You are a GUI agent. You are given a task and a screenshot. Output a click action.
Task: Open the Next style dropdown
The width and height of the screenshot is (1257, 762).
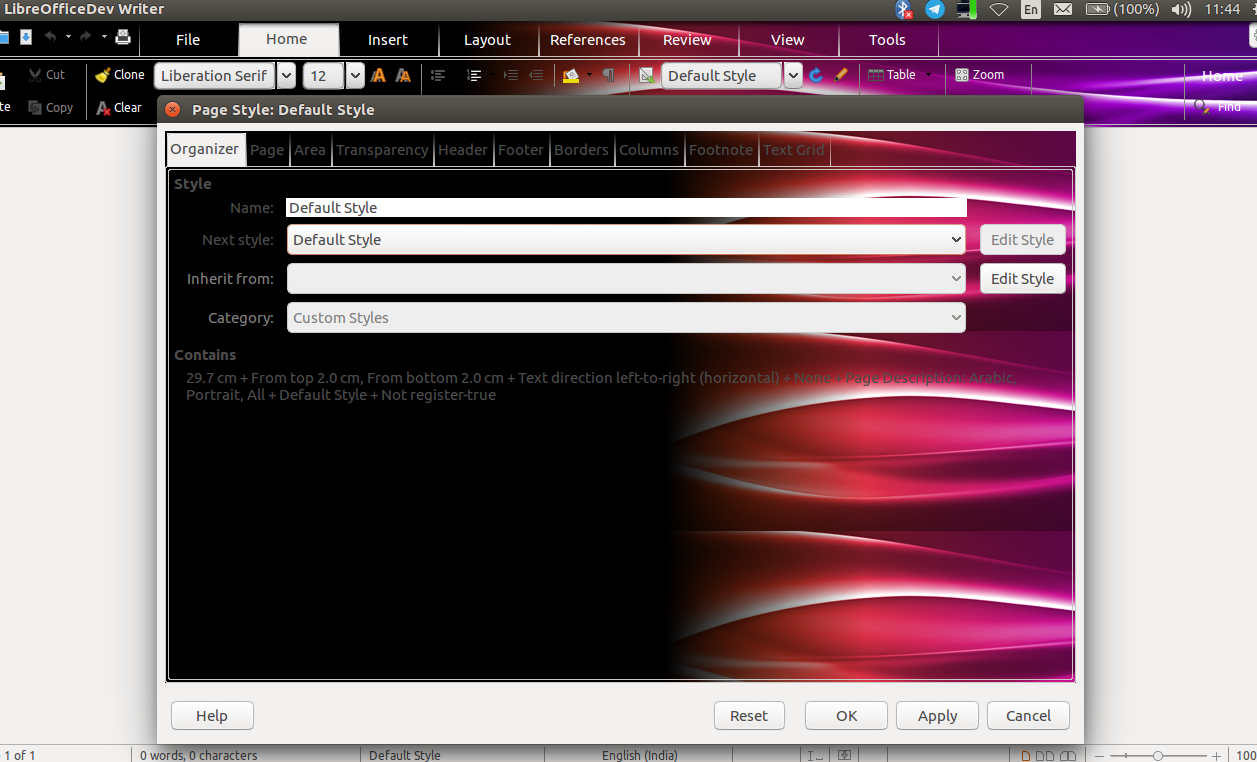(x=626, y=240)
